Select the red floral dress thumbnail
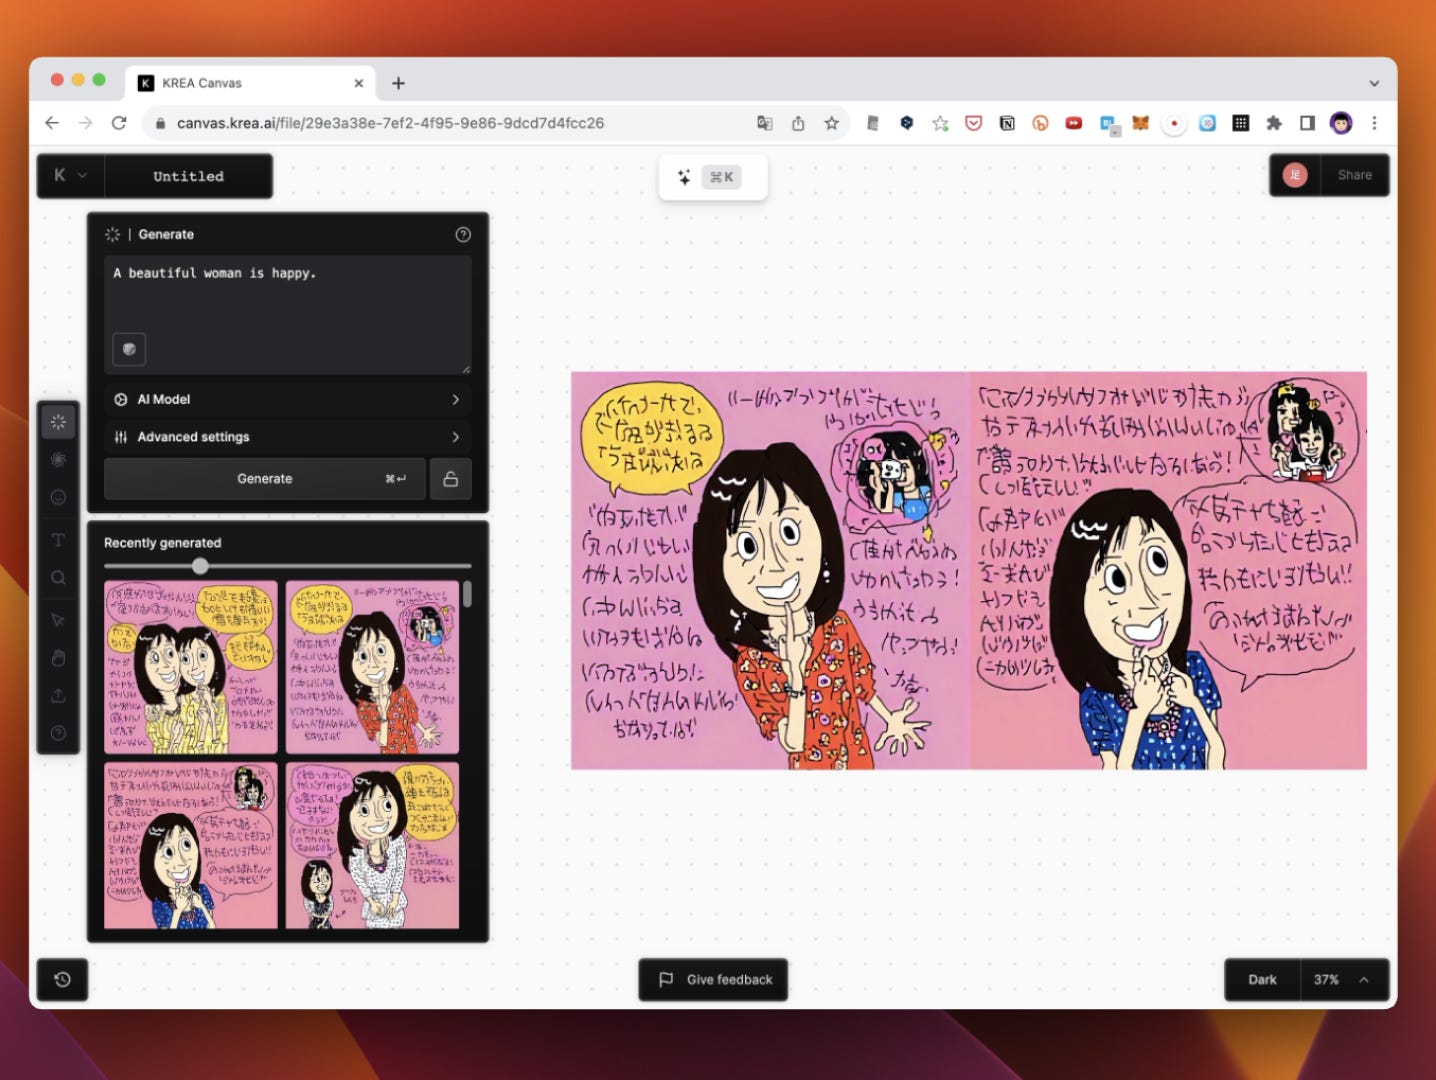 pos(372,667)
